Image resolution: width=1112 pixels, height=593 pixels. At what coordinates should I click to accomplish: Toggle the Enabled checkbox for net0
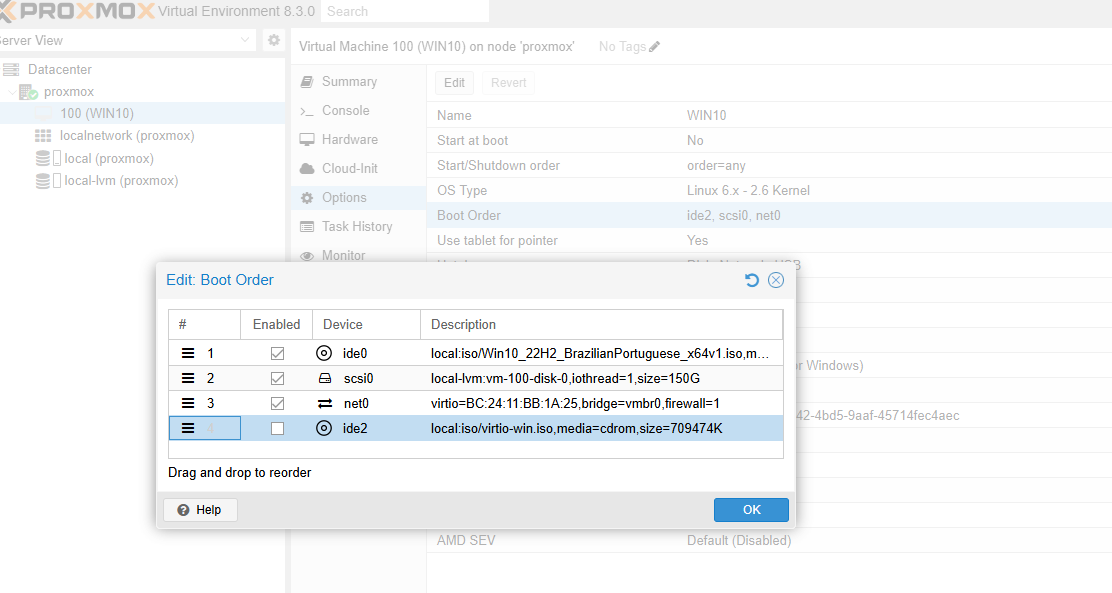tap(277, 403)
